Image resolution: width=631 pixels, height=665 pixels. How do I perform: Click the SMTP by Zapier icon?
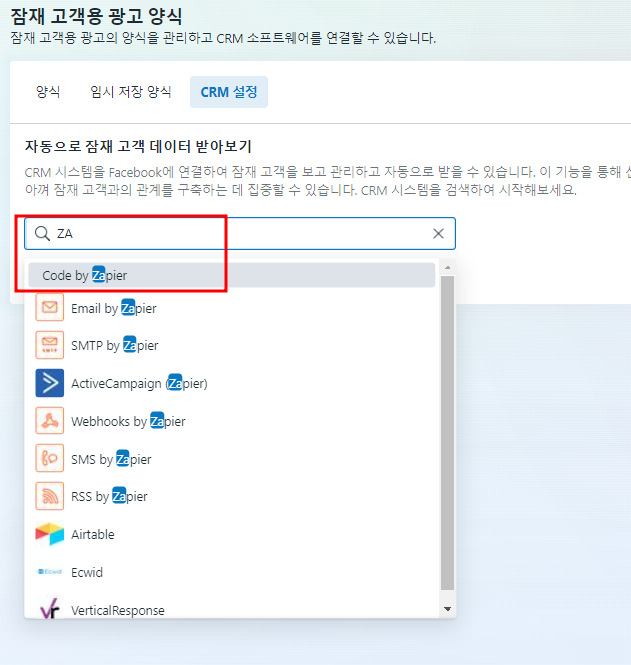click(x=50, y=345)
